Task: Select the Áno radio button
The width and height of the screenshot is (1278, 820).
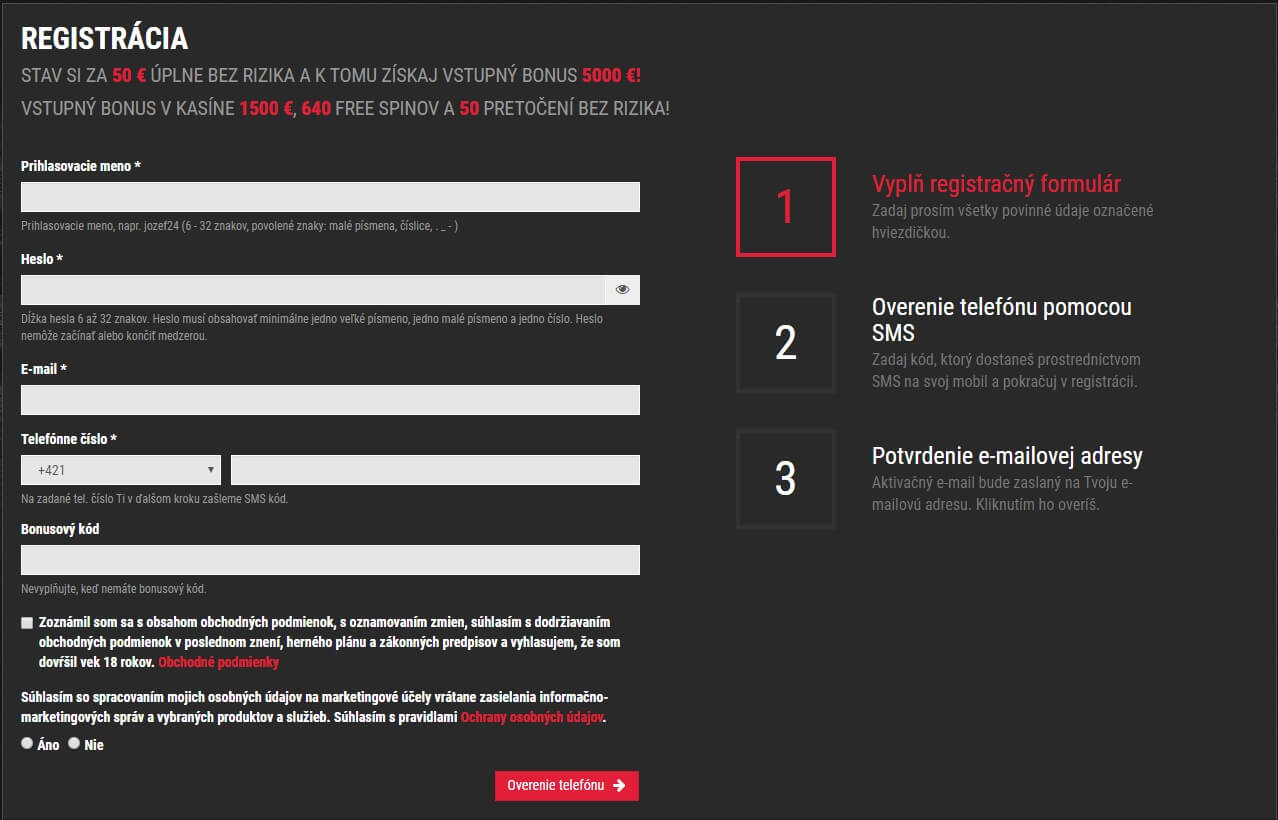Action: click(27, 743)
